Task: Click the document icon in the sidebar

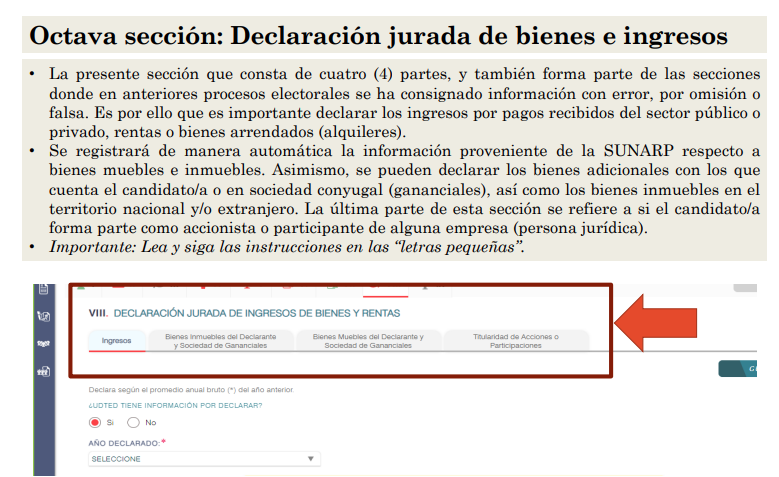Action: coord(43,289)
